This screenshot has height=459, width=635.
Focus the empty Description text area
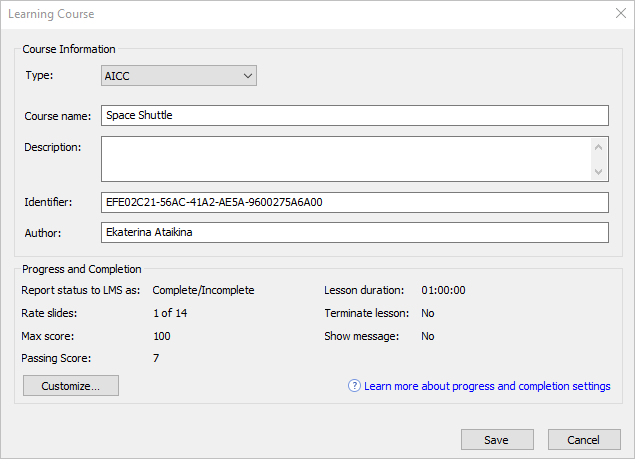pyautogui.click(x=346, y=159)
